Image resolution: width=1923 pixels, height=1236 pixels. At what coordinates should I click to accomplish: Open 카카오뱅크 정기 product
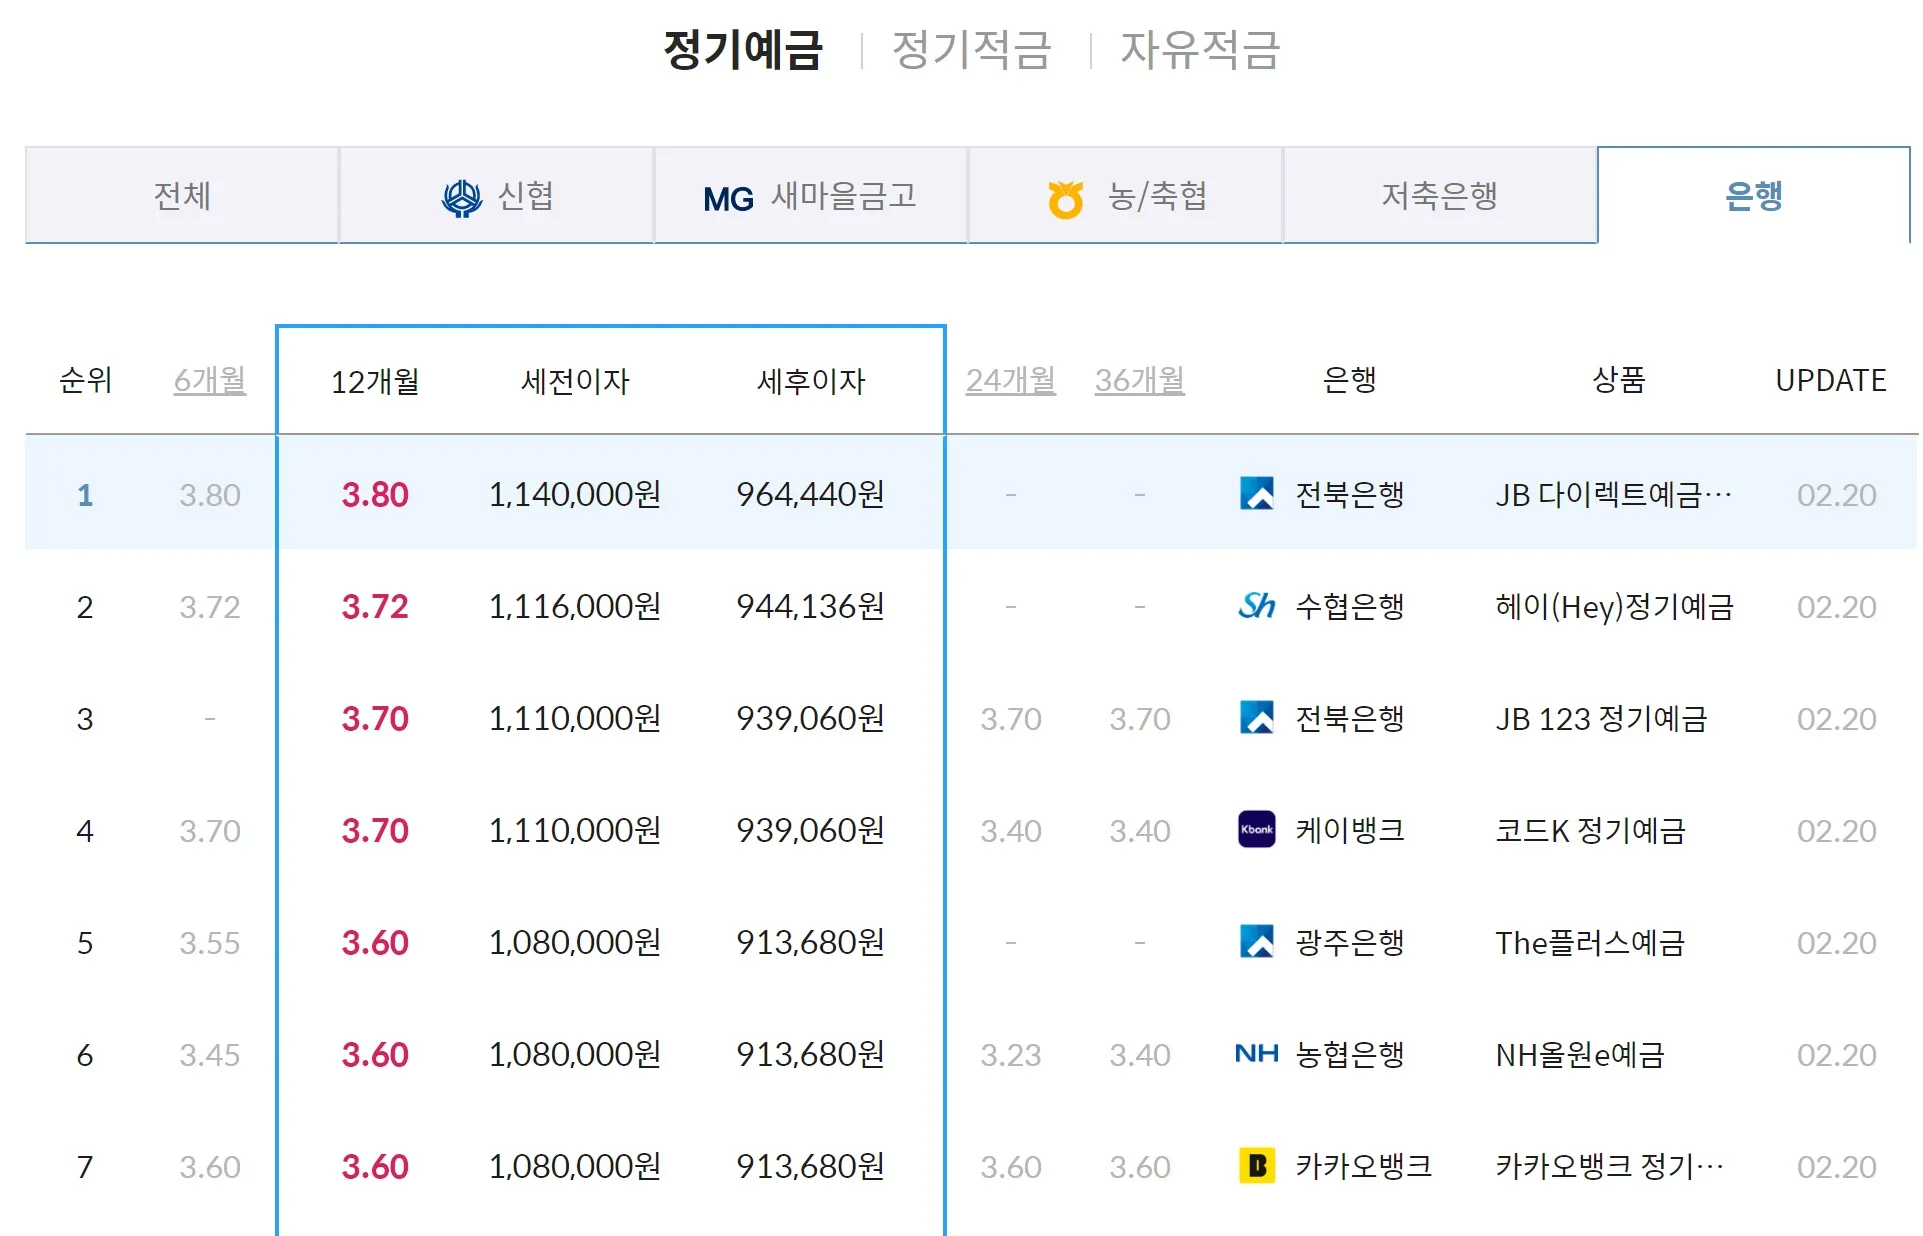[1609, 1166]
